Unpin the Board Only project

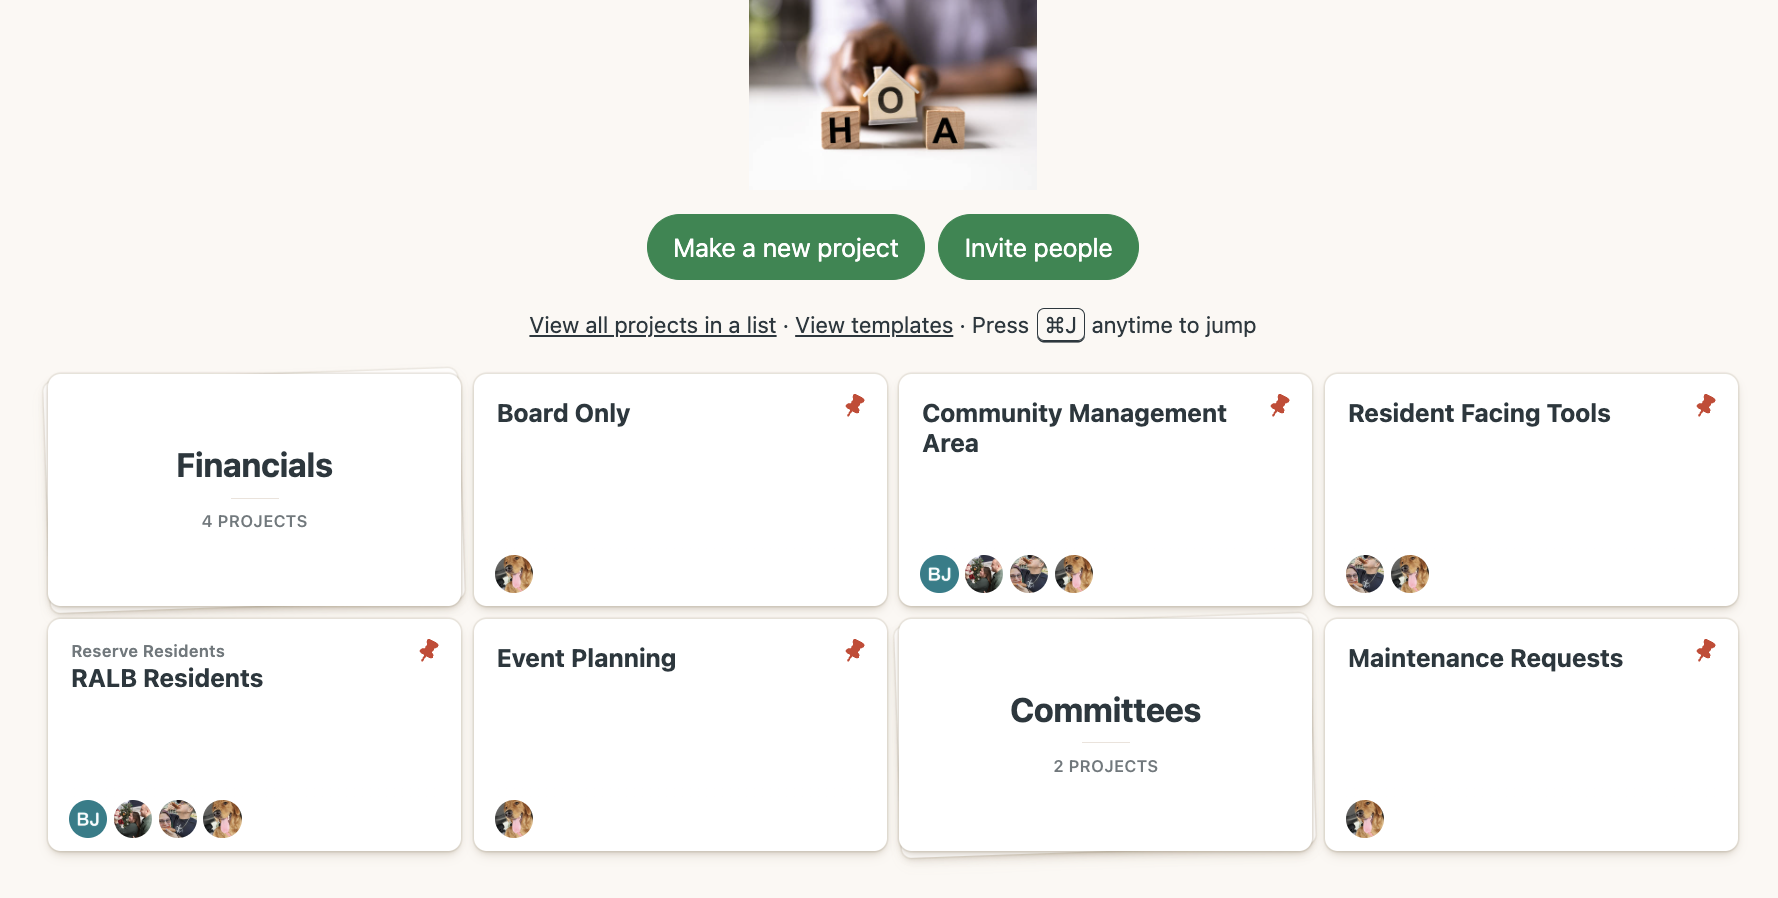tap(854, 405)
